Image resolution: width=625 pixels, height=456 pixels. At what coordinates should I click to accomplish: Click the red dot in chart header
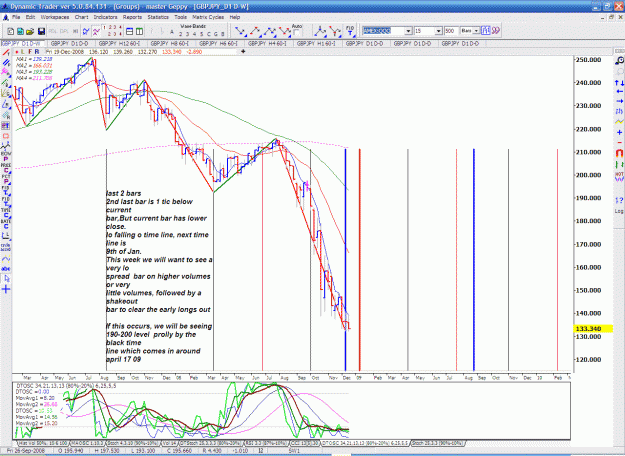tap(17, 52)
